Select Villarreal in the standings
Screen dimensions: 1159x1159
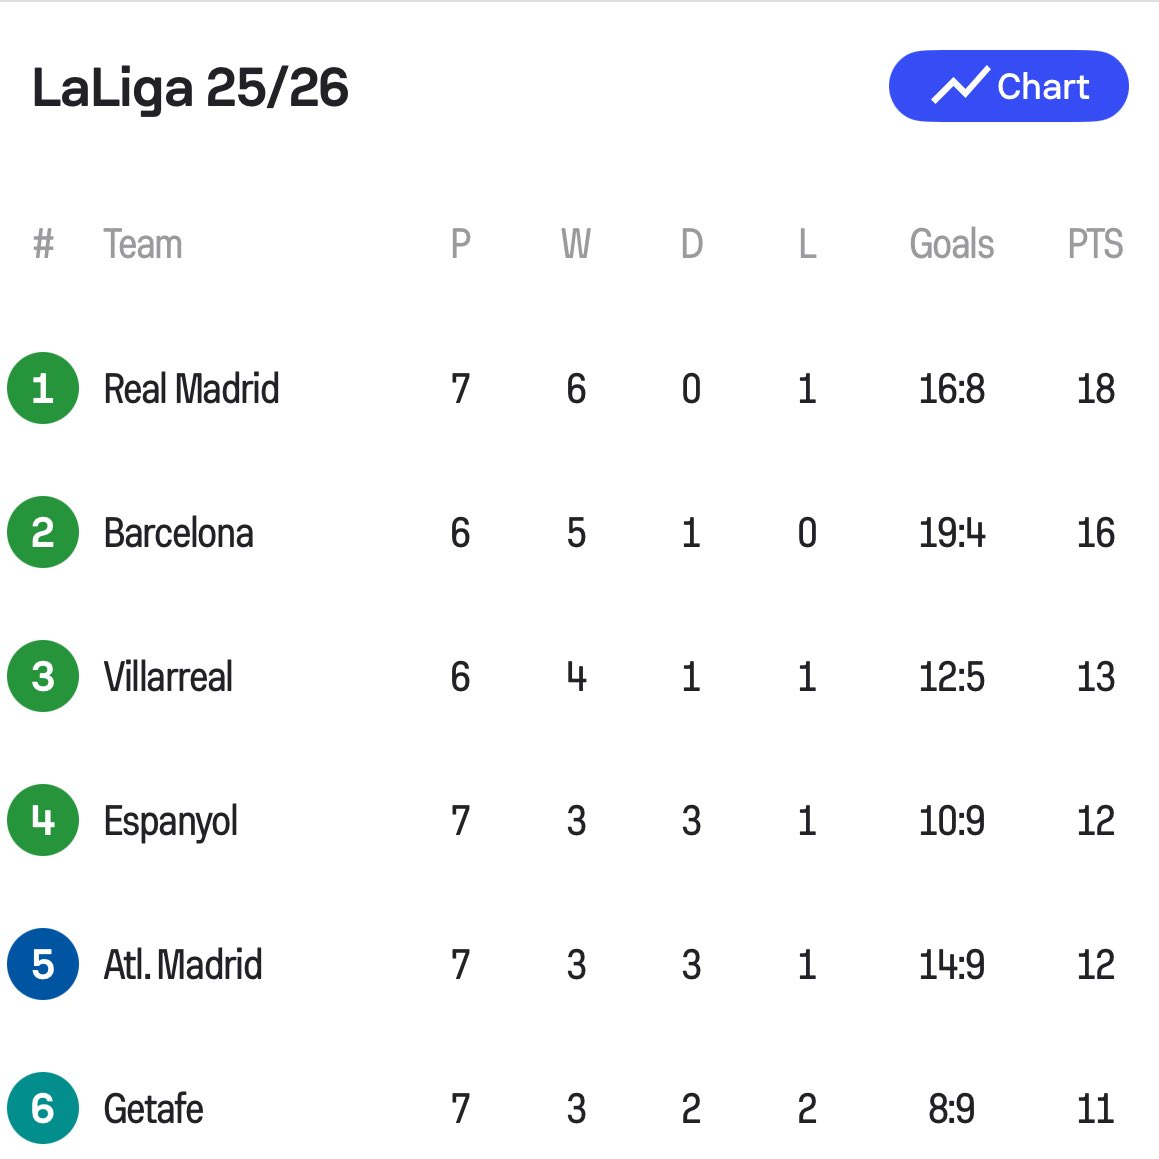pos(168,677)
